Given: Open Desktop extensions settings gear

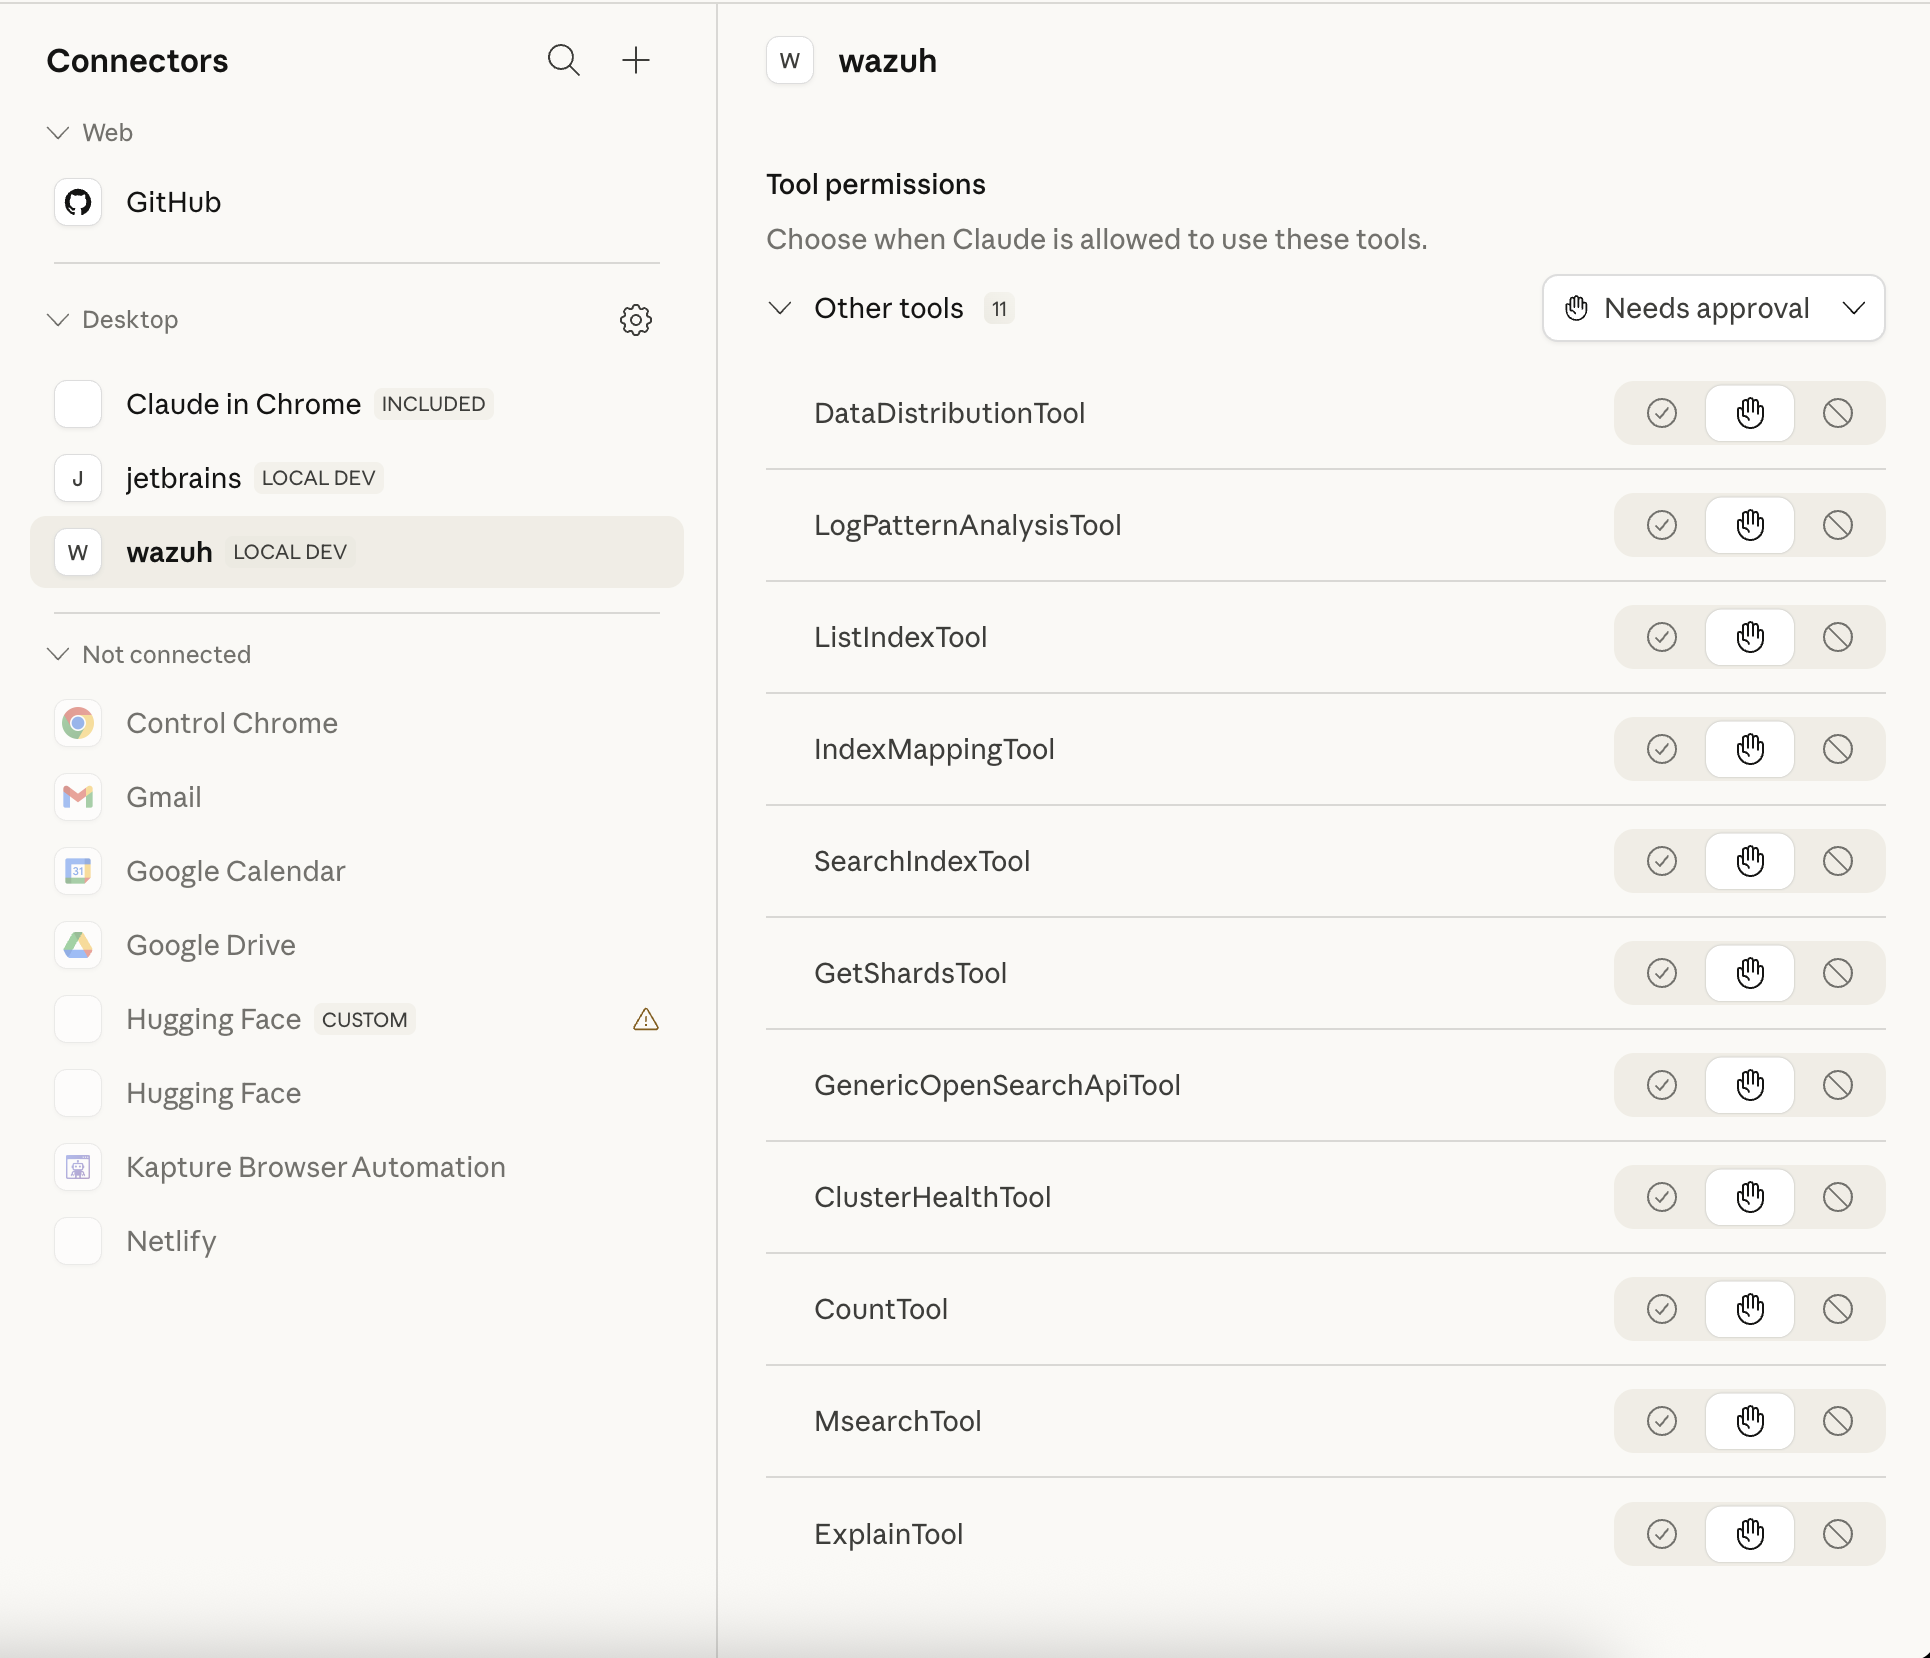Looking at the screenshot, I should pos(636,320).
